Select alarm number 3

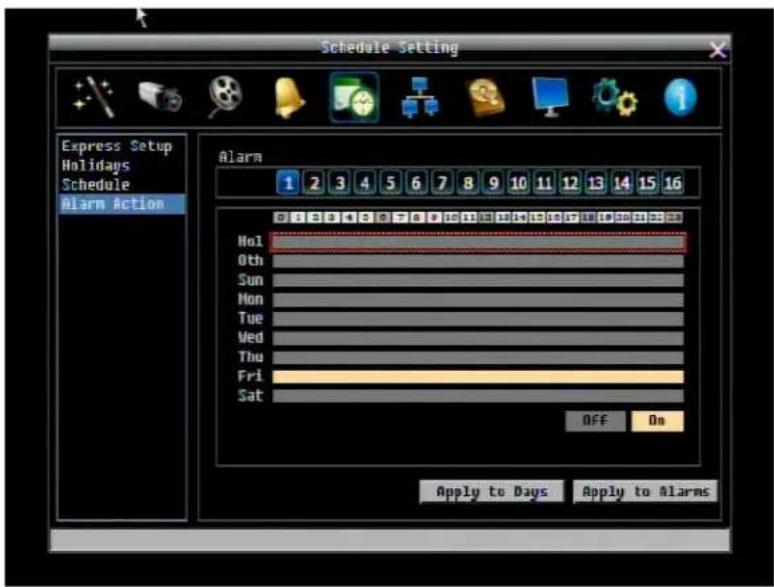[x=340, y=183]
